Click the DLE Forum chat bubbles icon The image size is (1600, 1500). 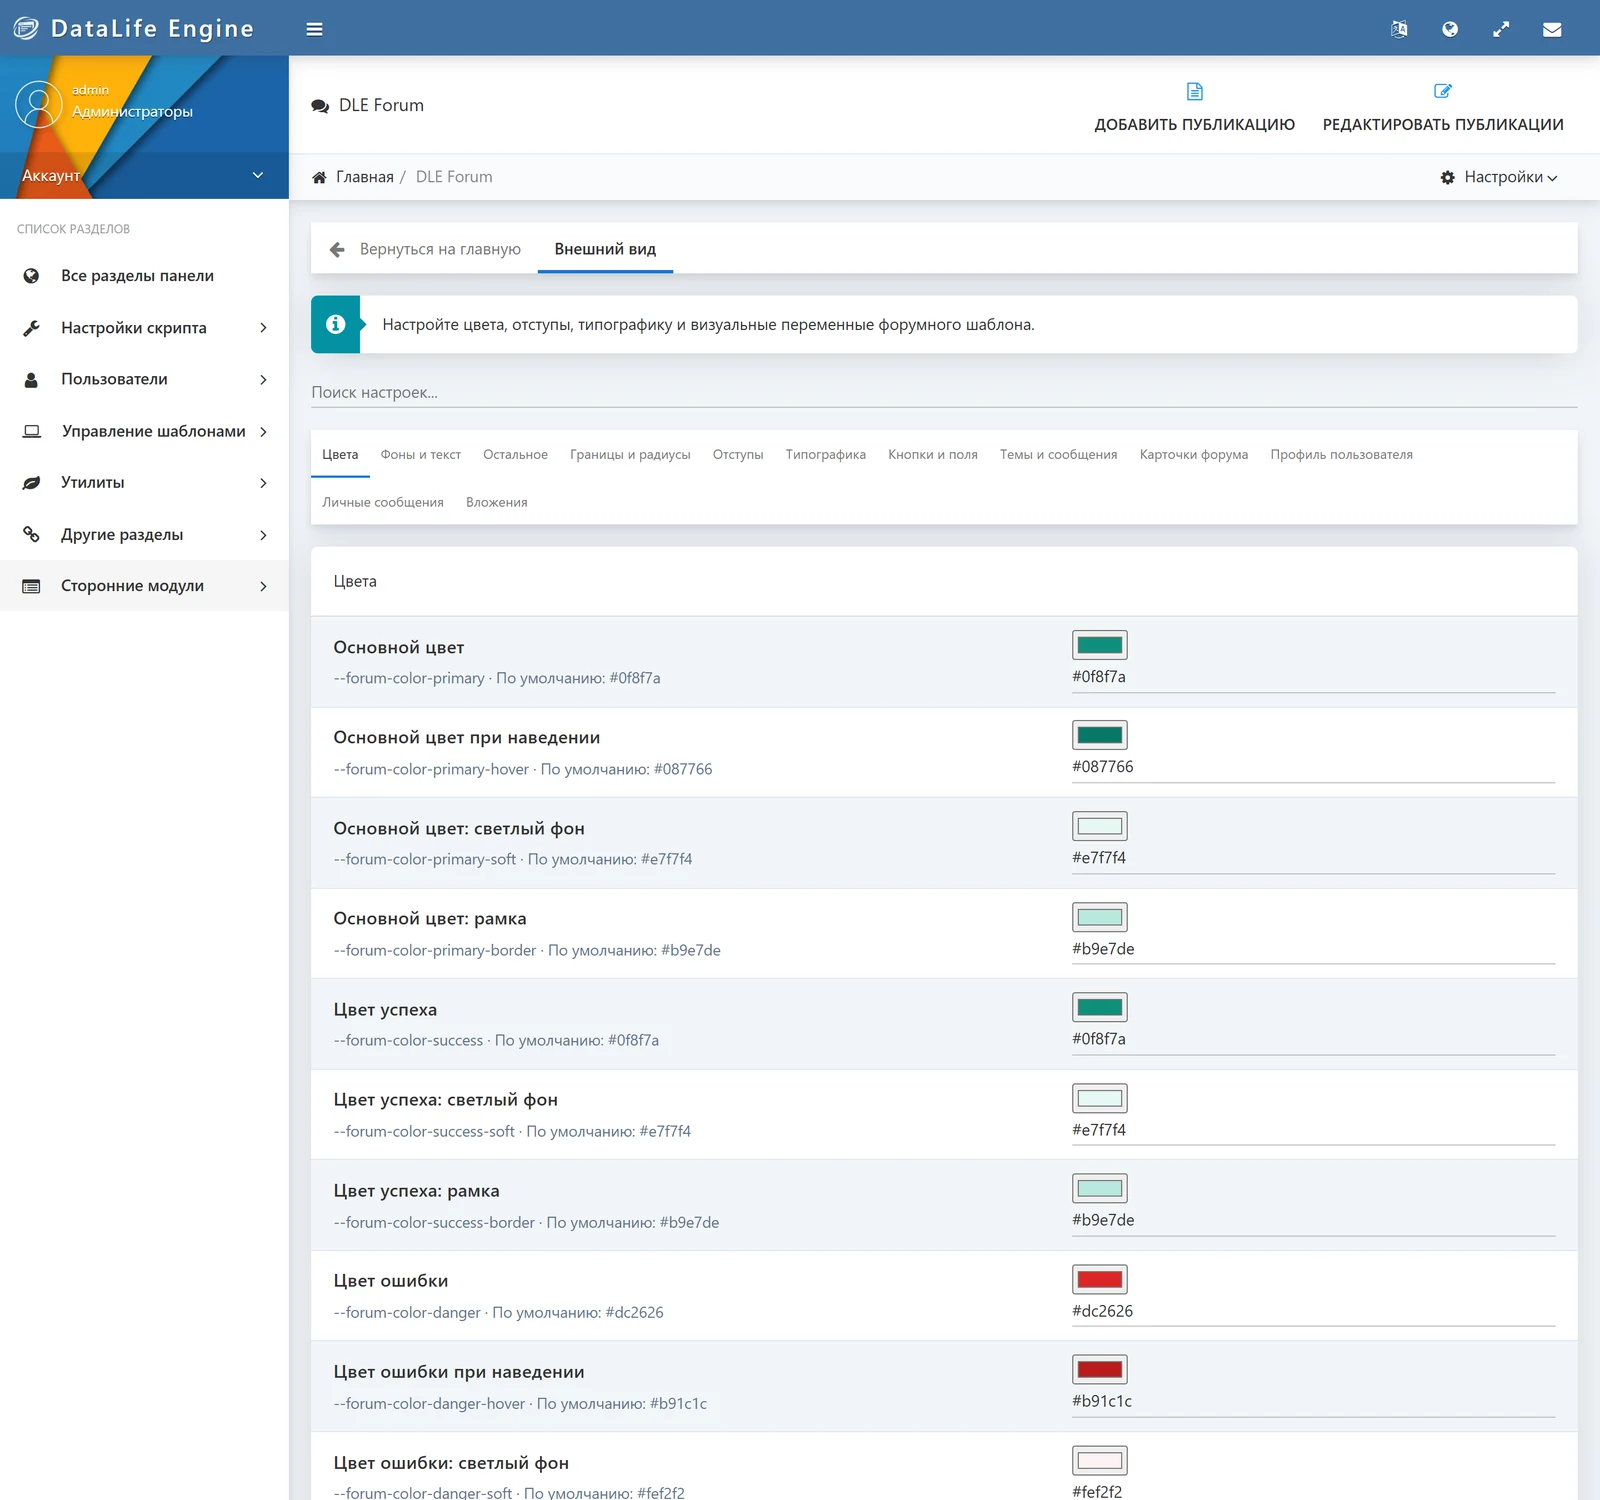[320, 106]
